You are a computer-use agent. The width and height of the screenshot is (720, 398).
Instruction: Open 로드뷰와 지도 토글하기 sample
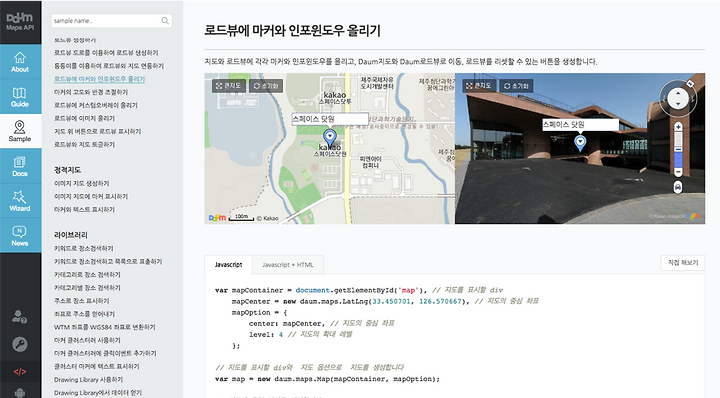84,145
